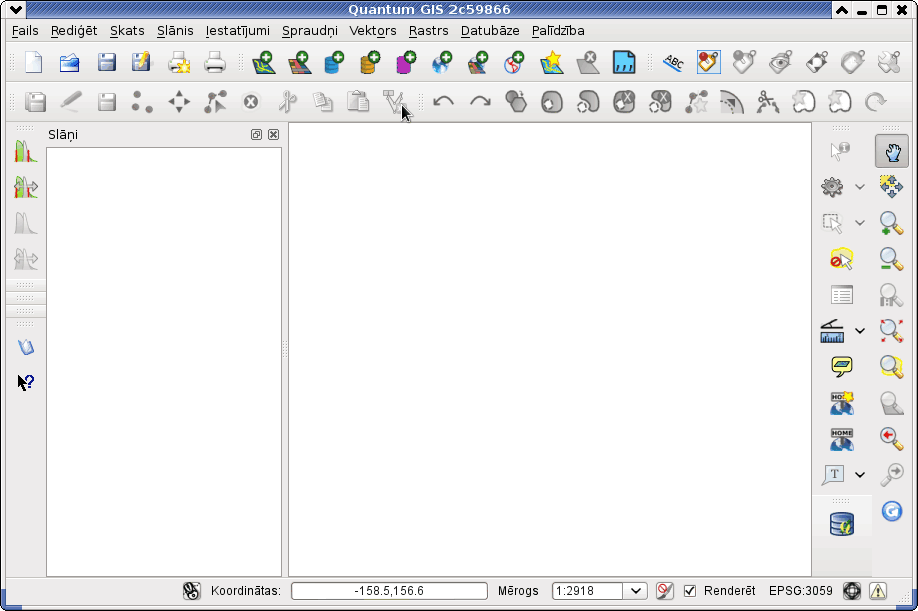Save the current project
The width and height of the screenshot is (918, 611).
(x=106, y=62)
